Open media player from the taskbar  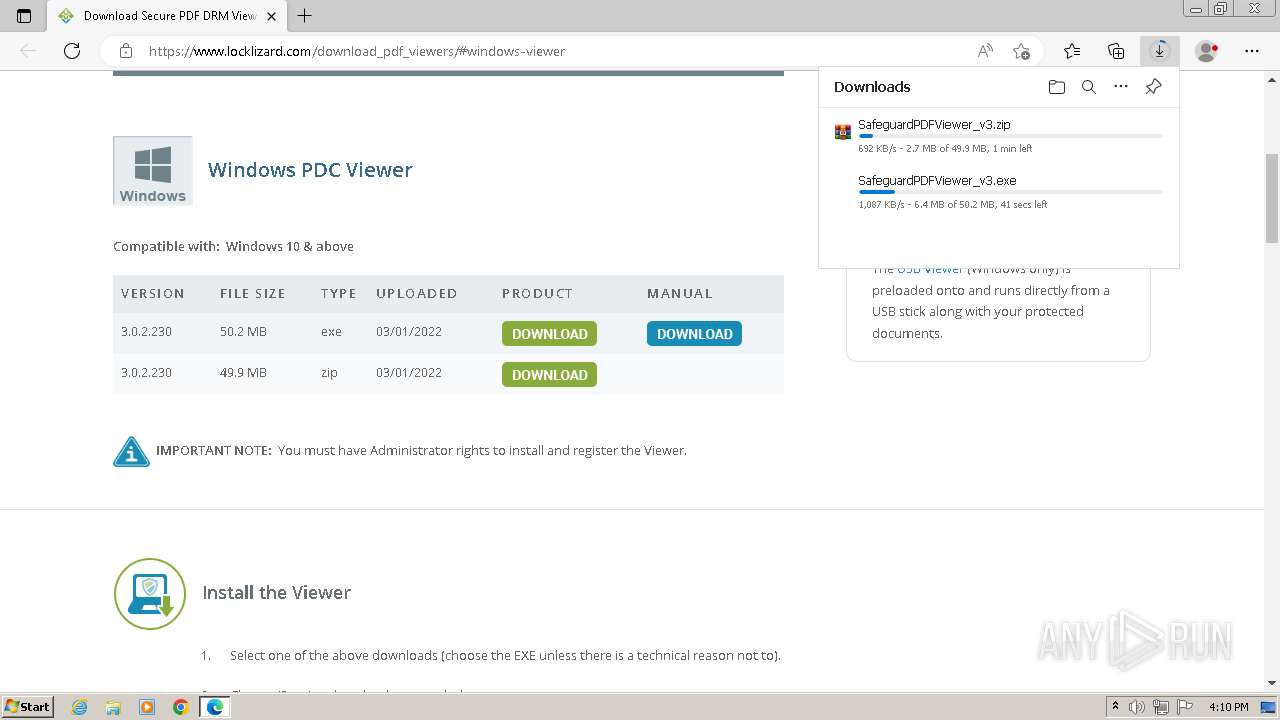coord(147,707)
